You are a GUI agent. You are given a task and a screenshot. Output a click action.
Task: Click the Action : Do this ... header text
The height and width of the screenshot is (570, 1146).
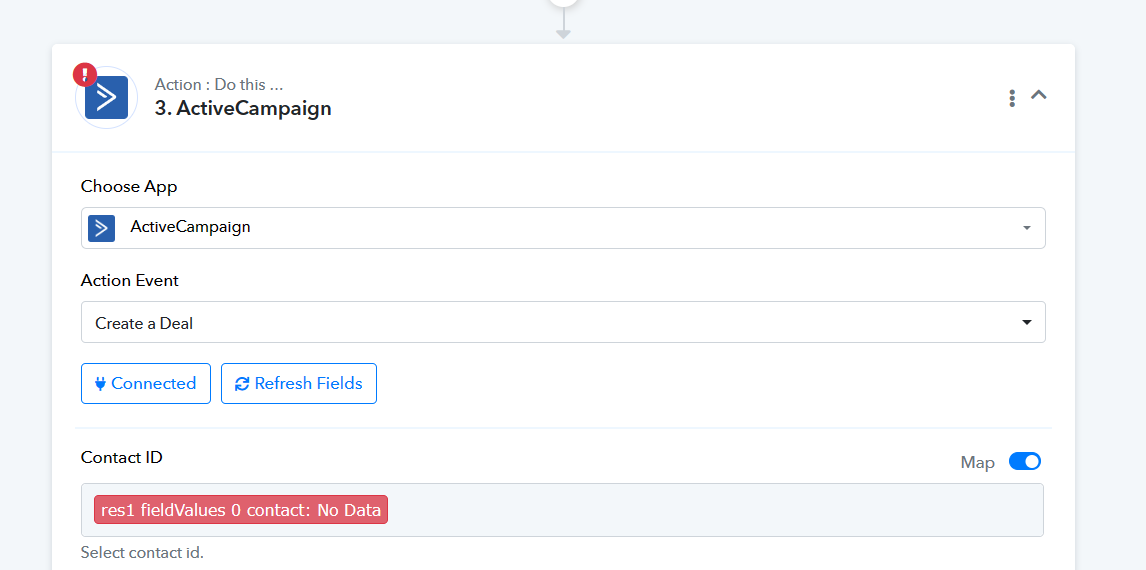point(219,85)
